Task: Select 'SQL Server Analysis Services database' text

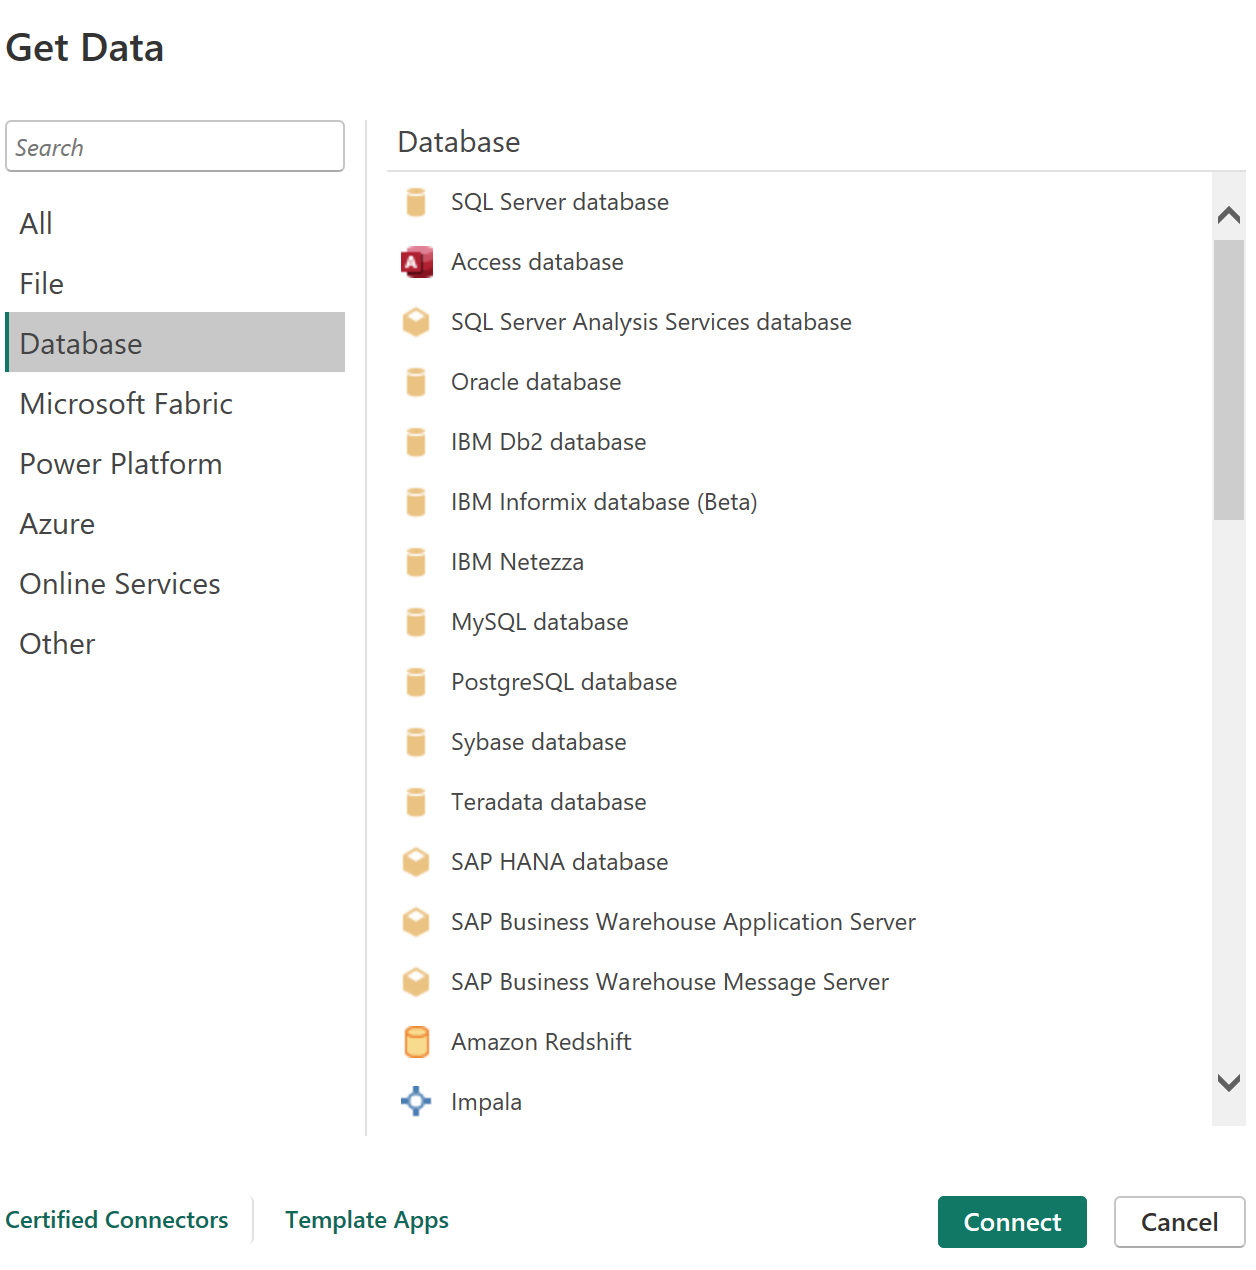Action: coord(651,322)
